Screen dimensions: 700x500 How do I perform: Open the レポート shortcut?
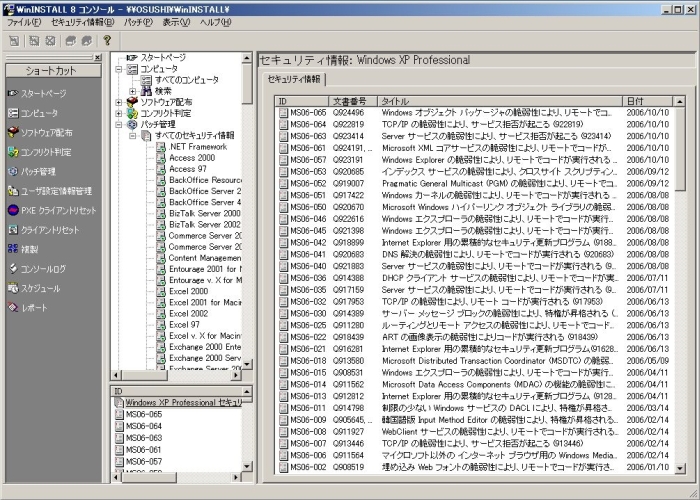[28, 308]
